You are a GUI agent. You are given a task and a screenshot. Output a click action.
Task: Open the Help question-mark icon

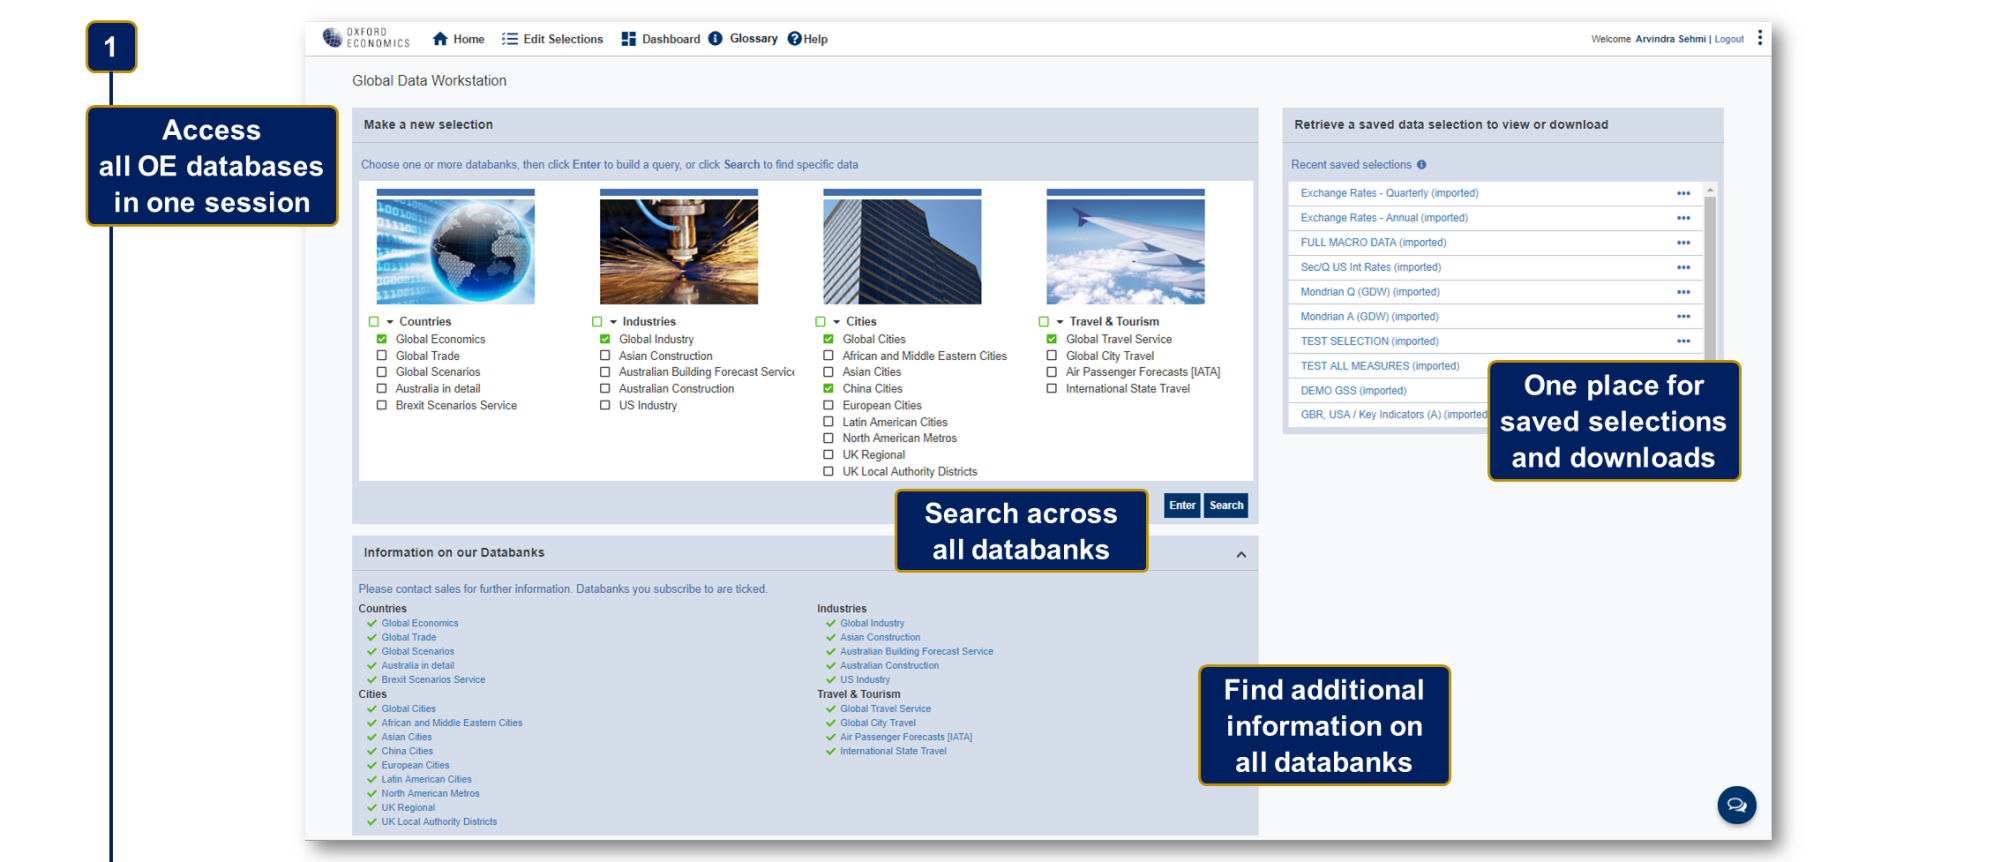tap(795, 39)
